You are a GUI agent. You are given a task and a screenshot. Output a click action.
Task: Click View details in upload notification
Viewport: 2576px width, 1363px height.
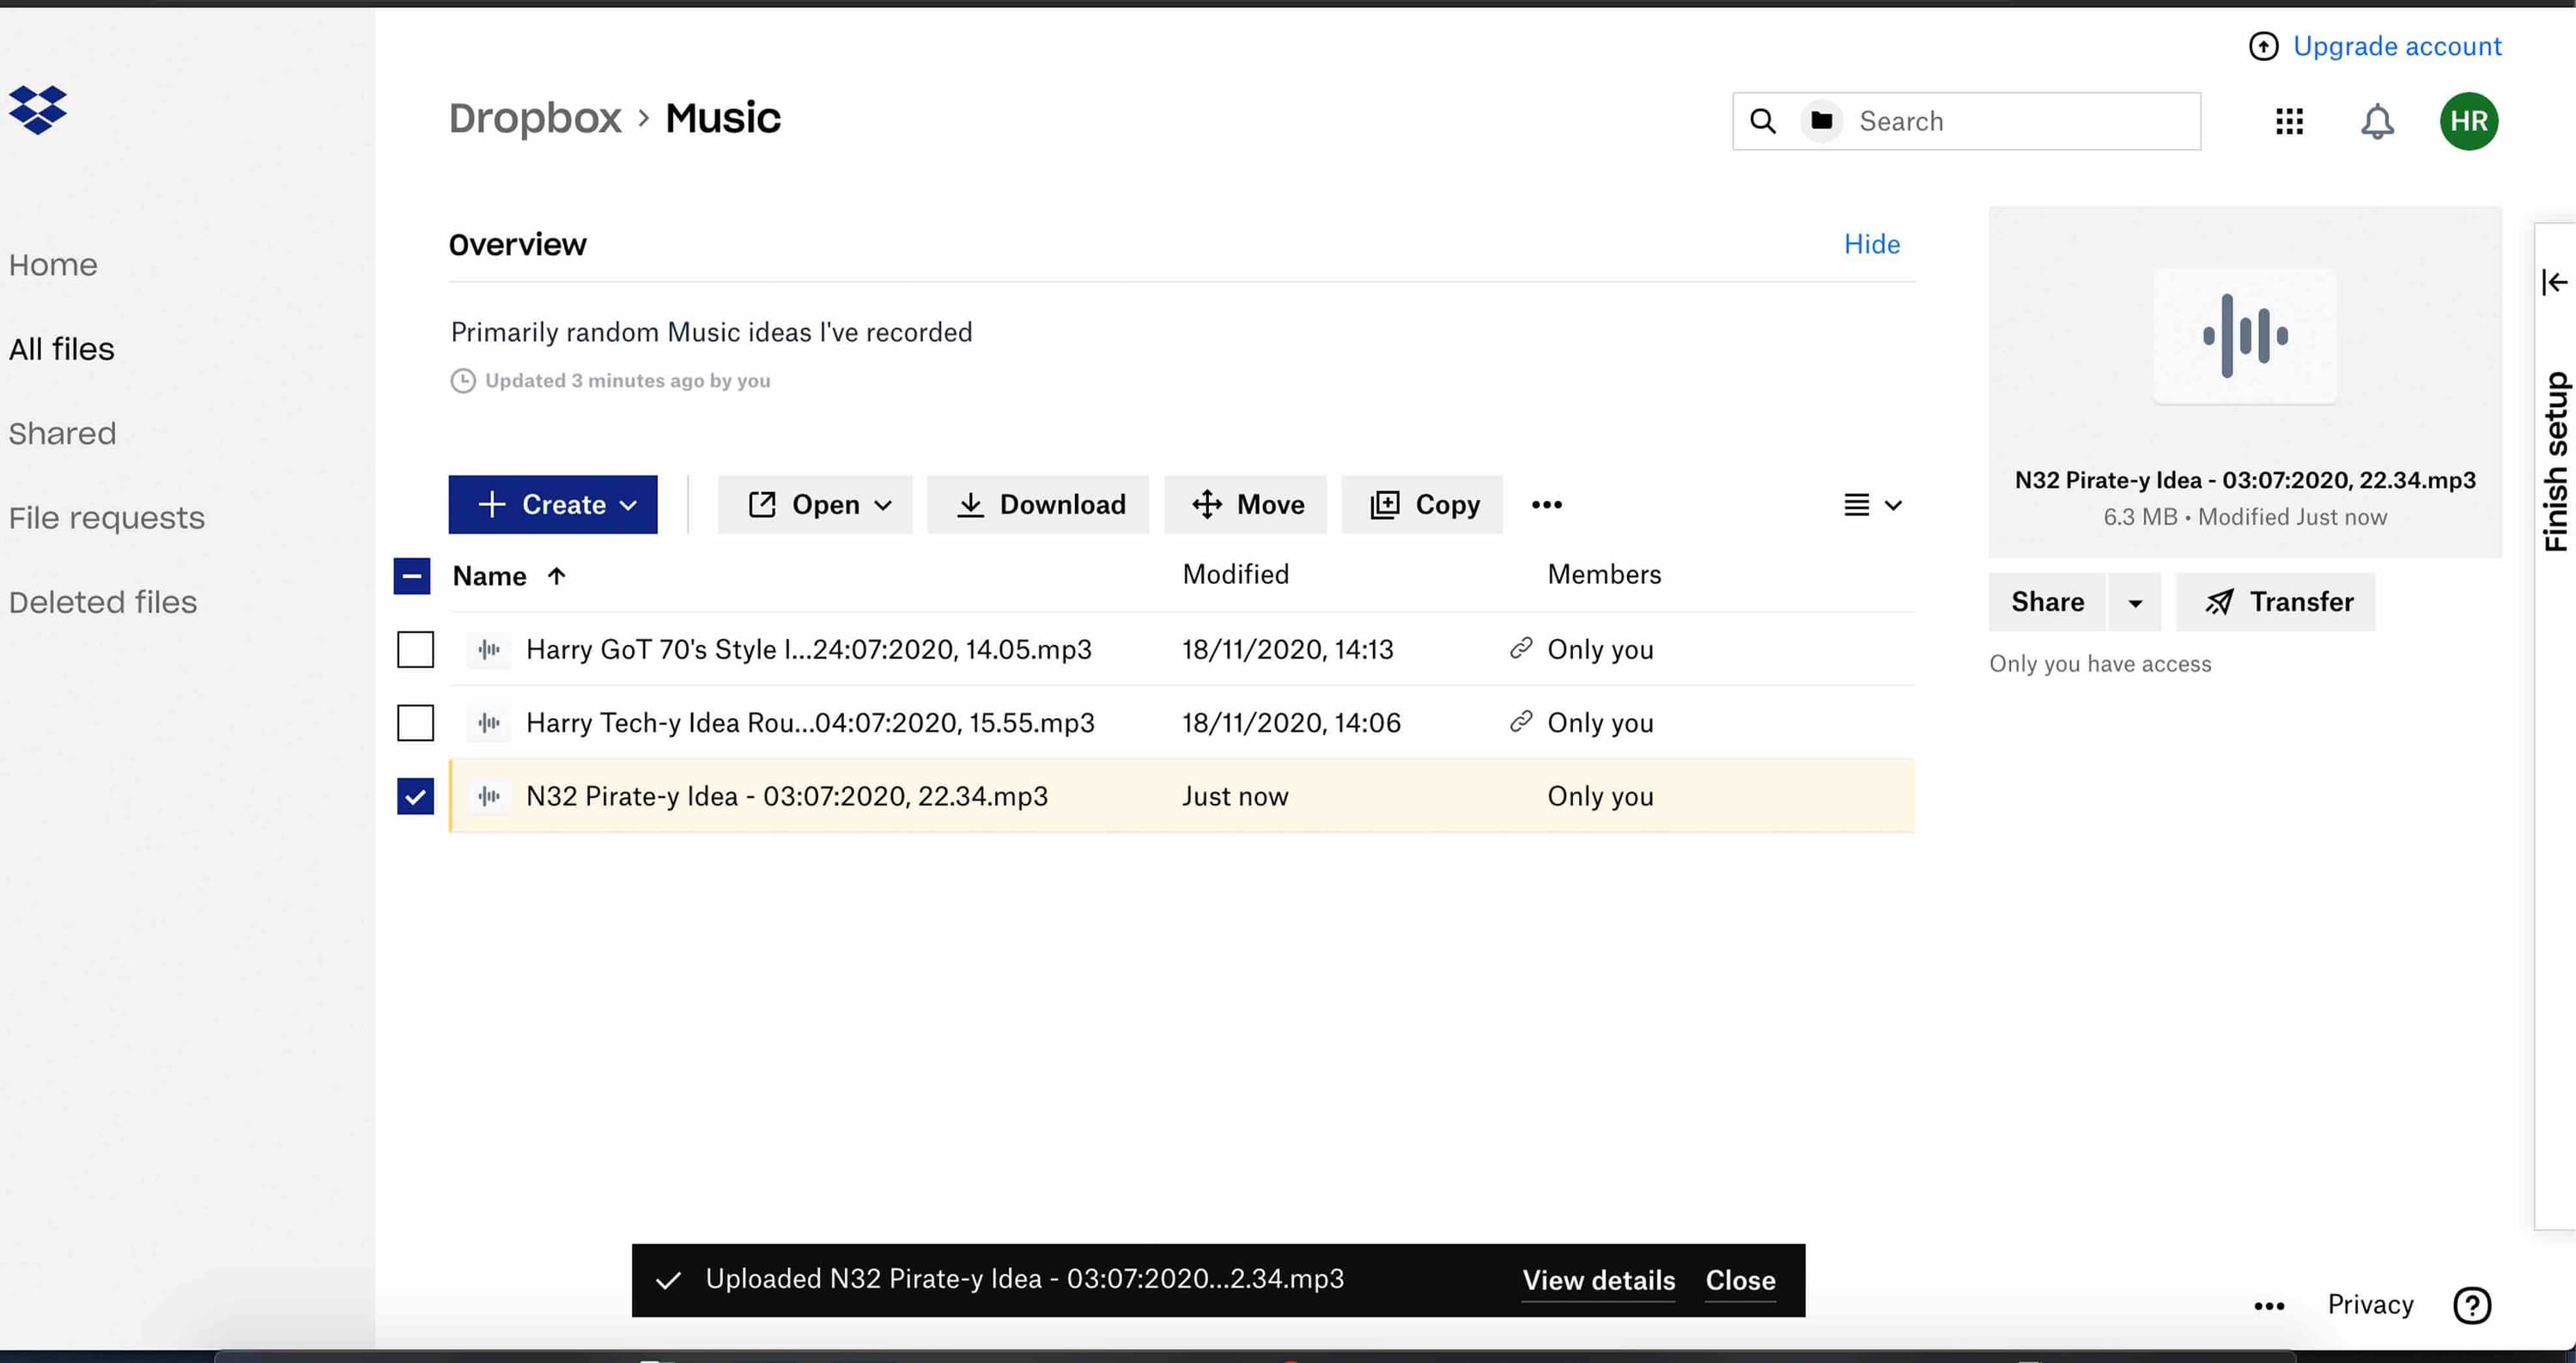pos(1598,1280)
